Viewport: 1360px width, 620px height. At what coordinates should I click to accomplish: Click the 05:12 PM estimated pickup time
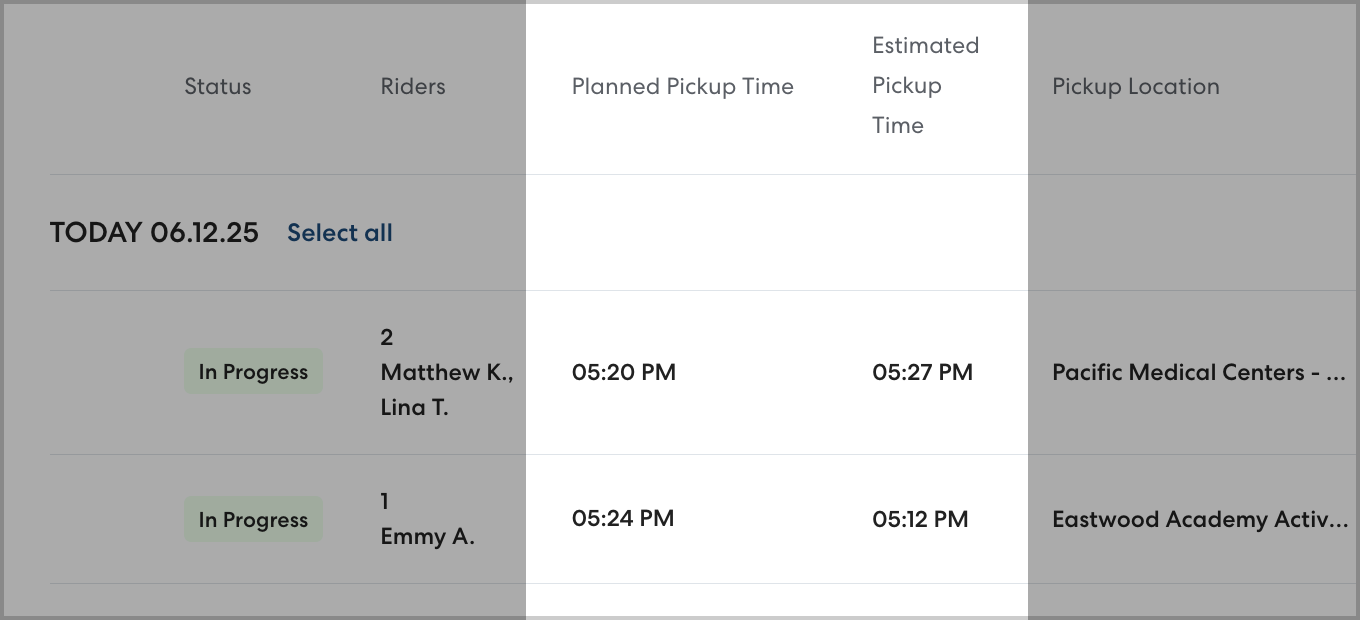920,520
